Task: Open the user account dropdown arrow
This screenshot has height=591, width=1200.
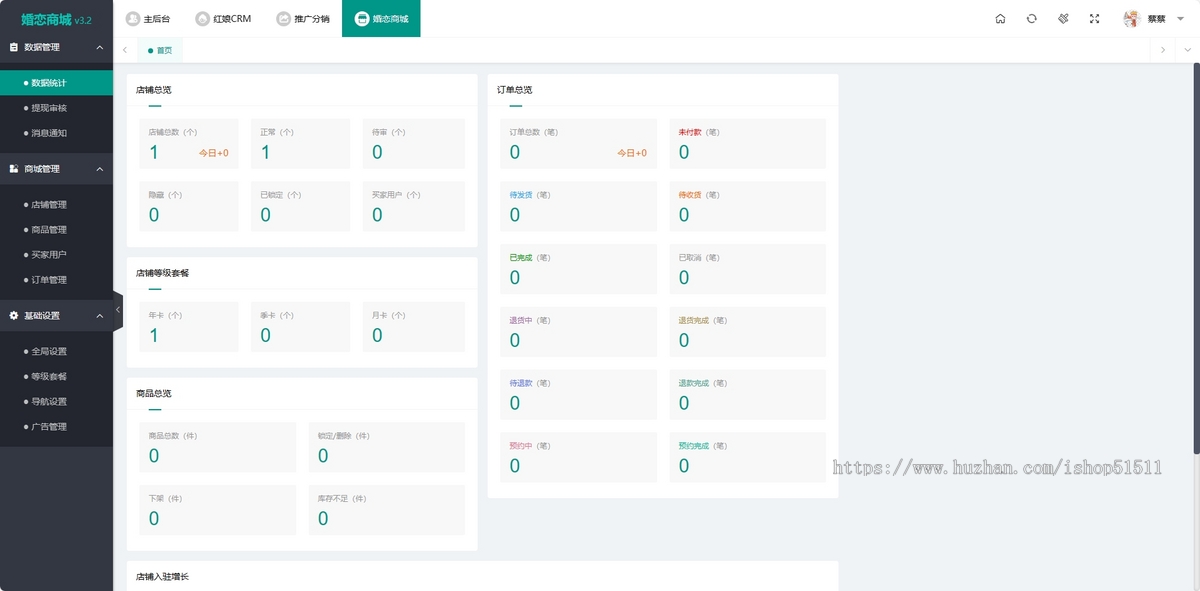Action: click(1180, 19)
